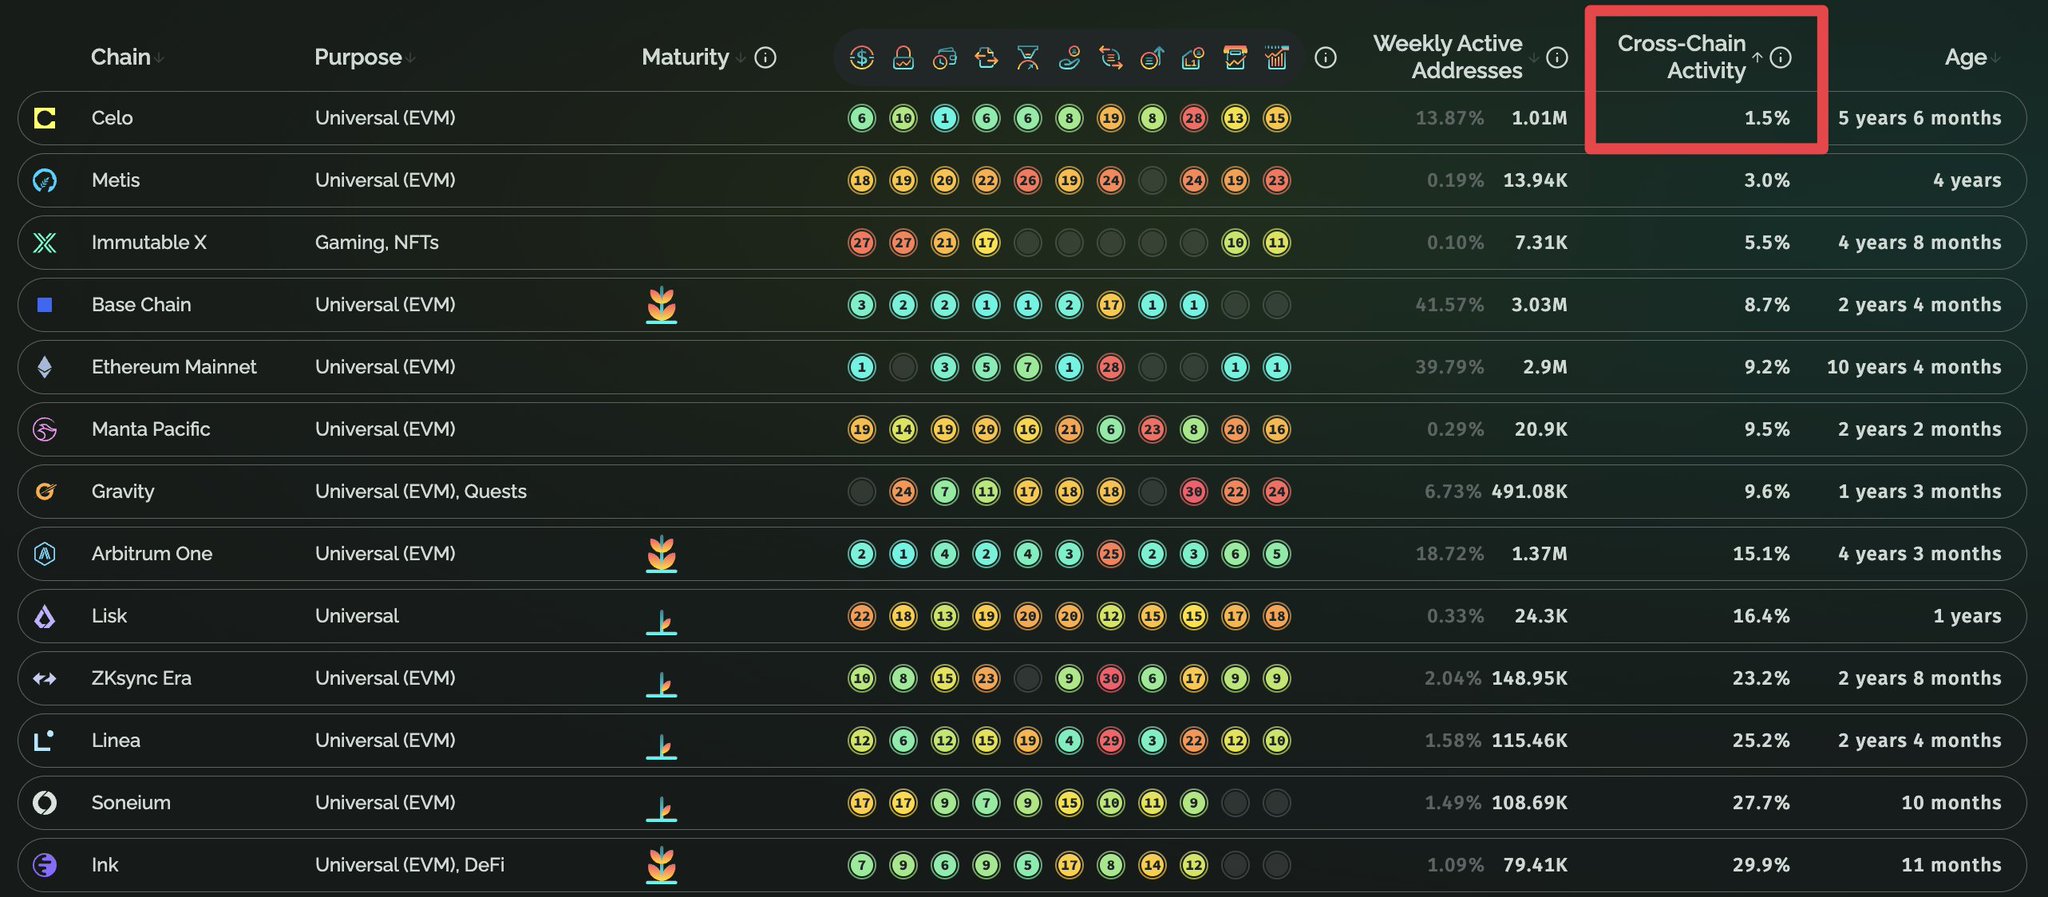Click the padlock with chart column icon
This screenshot has height=897, width=2048.
tap(903, 58)
